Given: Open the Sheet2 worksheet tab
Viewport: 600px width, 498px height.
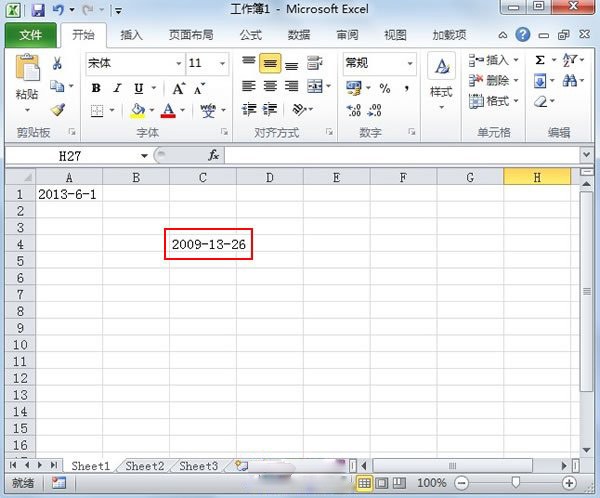Looking at the screenshot, I should pos(145,466).
